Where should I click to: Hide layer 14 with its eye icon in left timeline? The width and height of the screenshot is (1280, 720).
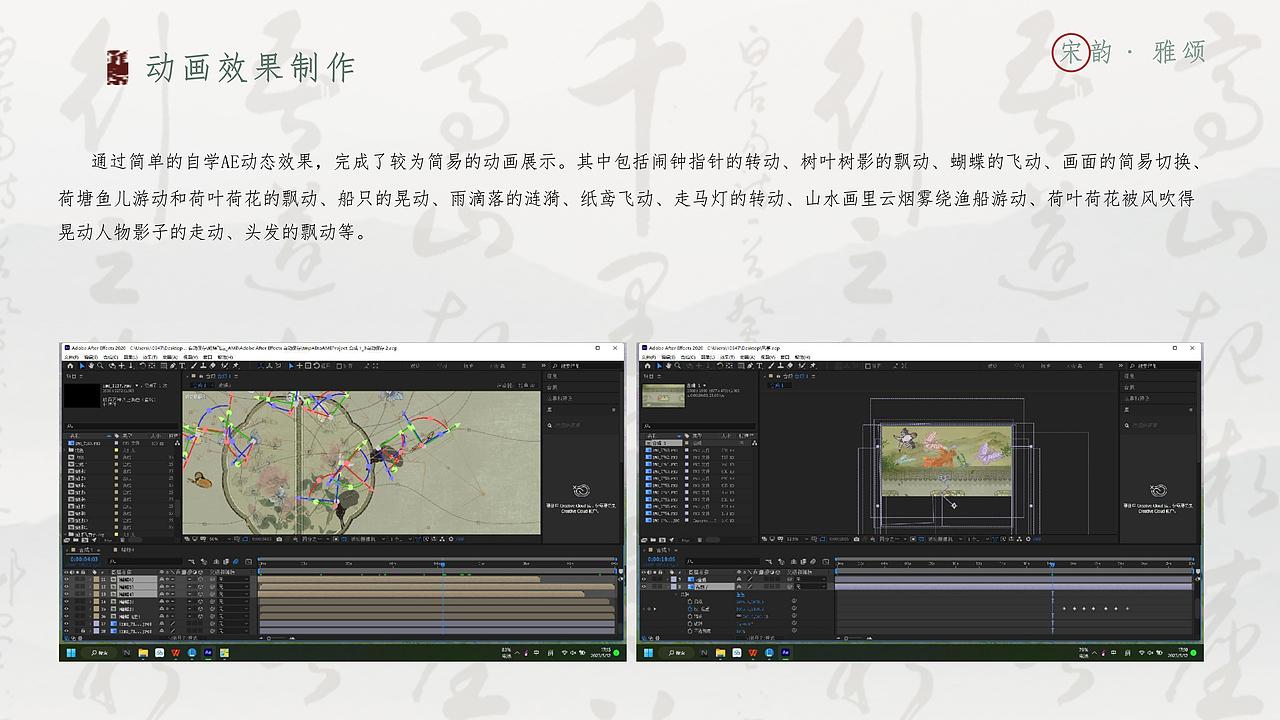pyautogui.click(x=66, y=602)
